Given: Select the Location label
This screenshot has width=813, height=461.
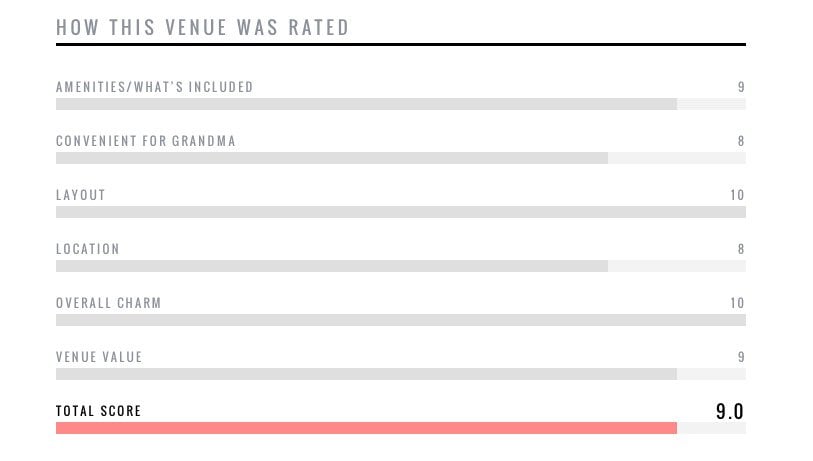Looking at the screenshot, I should pyautogui.click(x=88, y=249).
